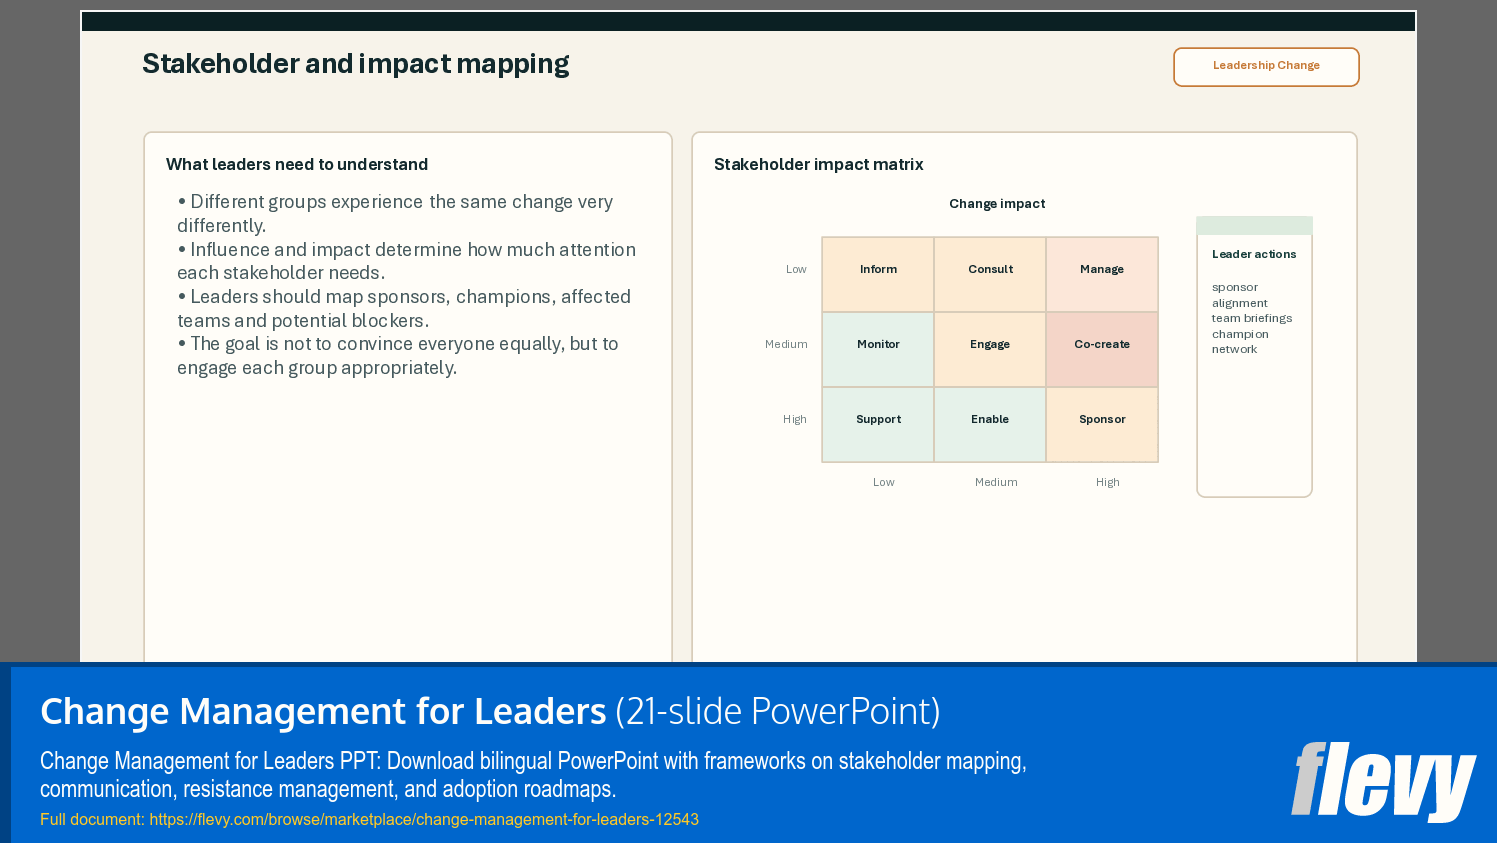
Task: Click the bullet starting 'Different groups experience'
Action: pyautogui.click(x=395, y=213)
